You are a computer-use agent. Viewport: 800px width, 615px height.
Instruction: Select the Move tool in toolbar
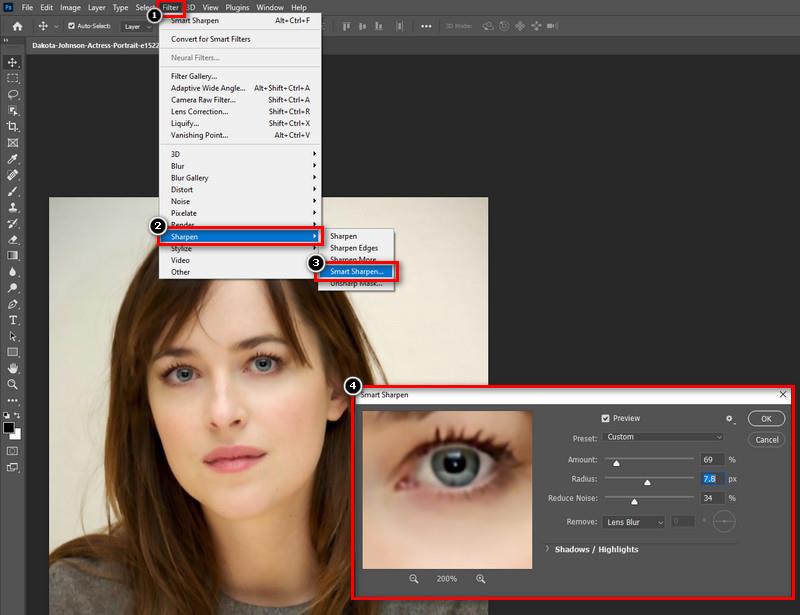coord(13,62)
